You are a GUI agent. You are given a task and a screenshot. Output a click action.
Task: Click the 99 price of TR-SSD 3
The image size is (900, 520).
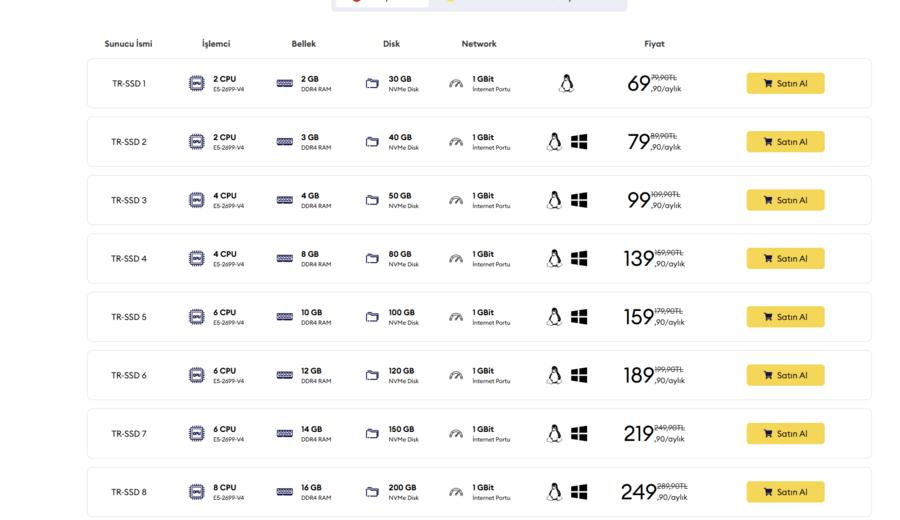[x=638, y=200]
